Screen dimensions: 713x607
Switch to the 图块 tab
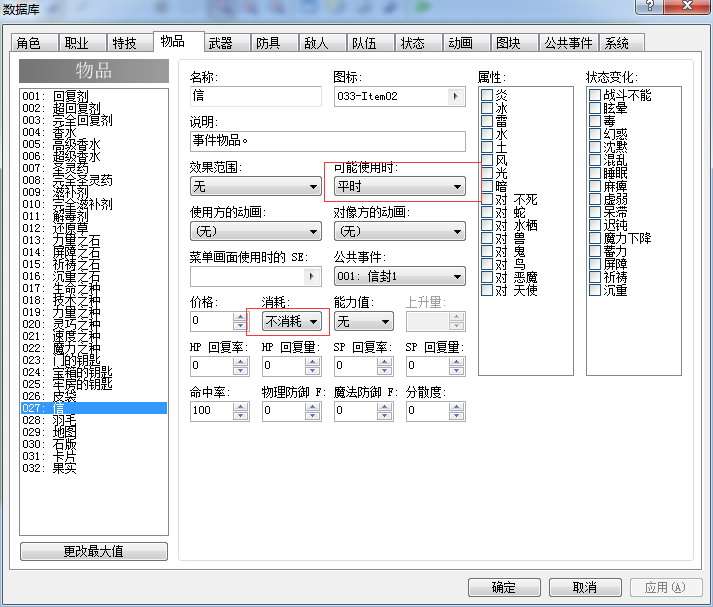click(515, 43)
